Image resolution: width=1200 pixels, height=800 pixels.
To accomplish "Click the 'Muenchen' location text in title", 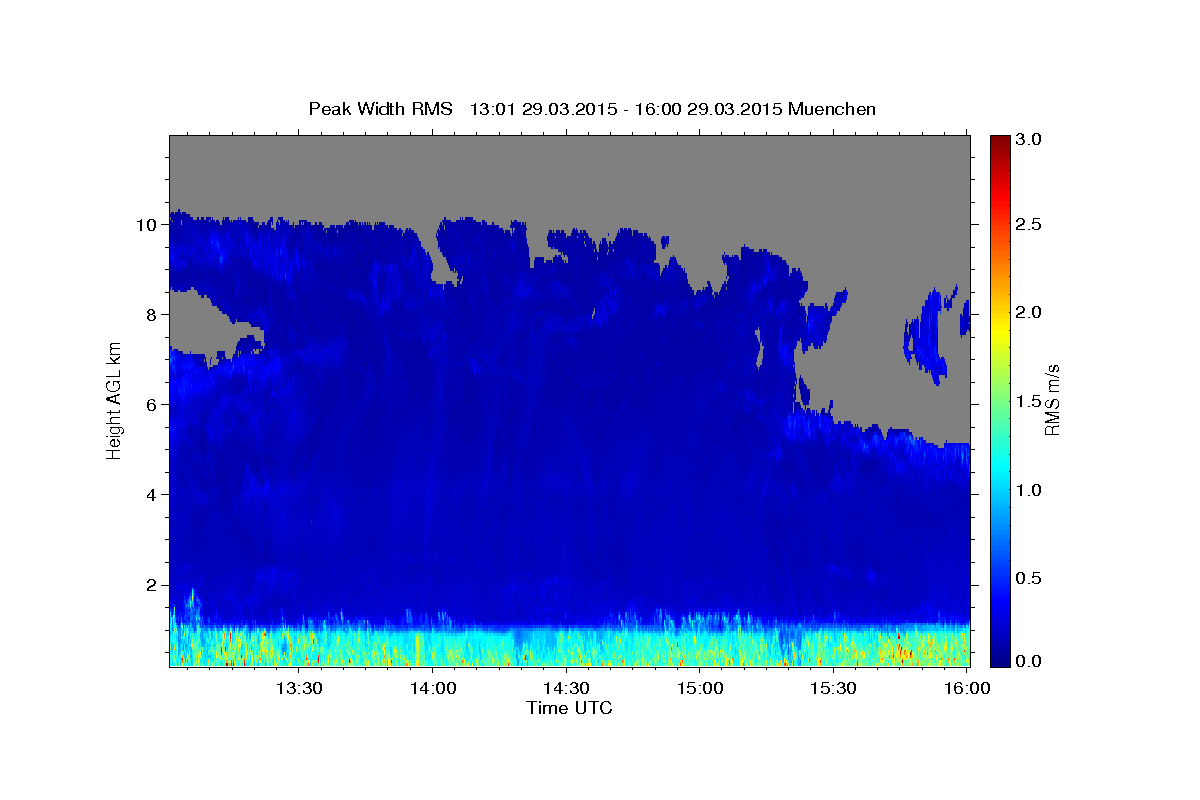I will (832, 109).
